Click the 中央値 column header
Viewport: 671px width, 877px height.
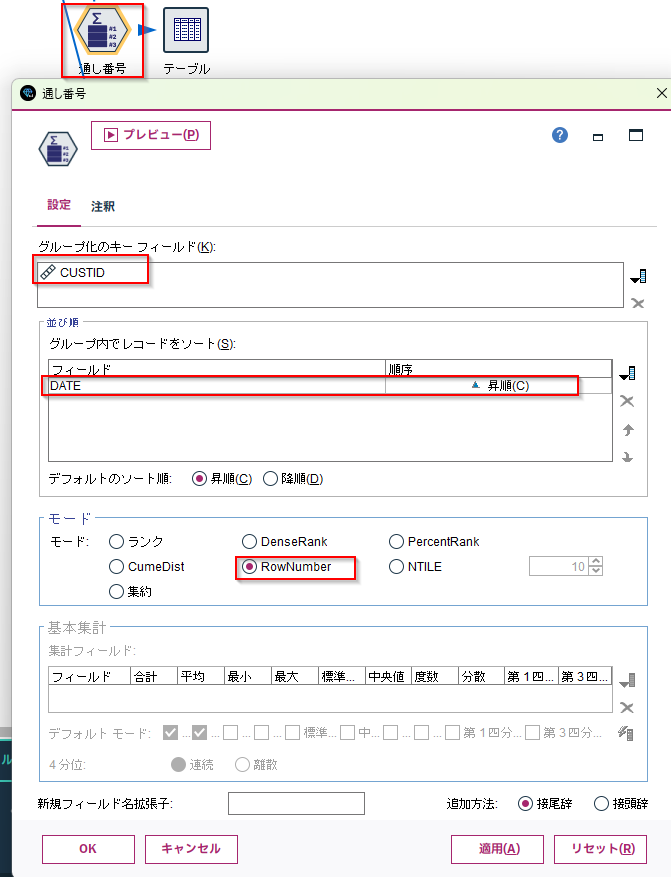[x=388, y=676]
